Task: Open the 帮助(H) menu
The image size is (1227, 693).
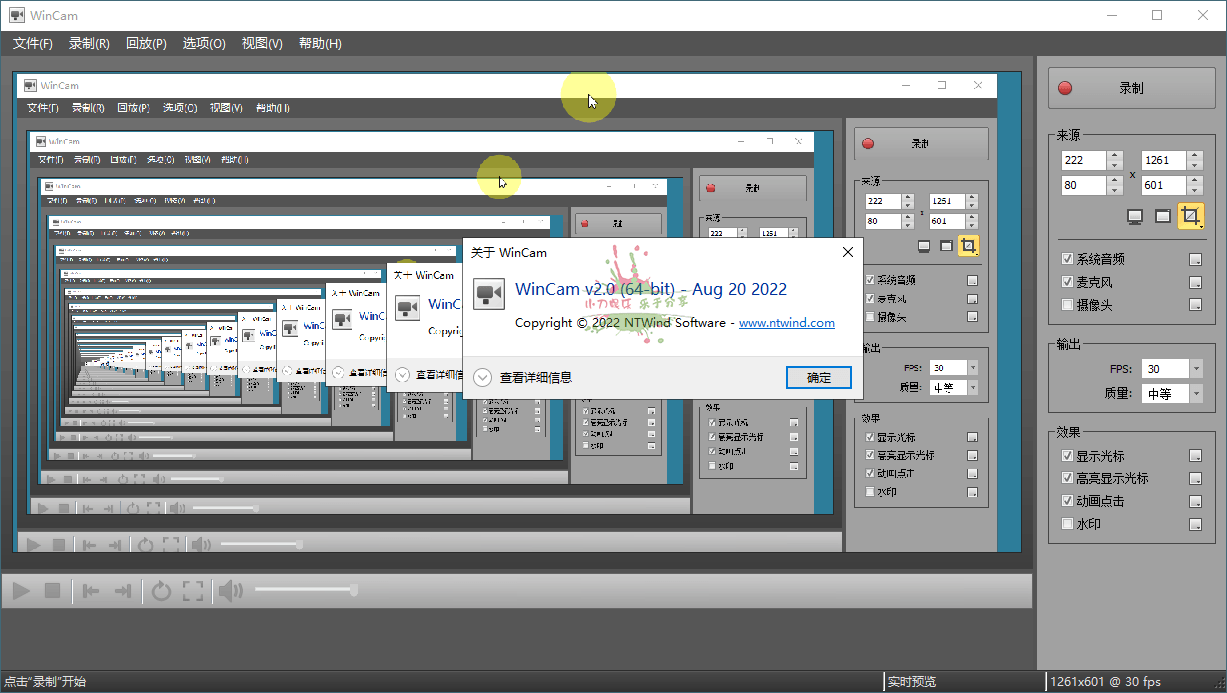Action: point(319,43)
